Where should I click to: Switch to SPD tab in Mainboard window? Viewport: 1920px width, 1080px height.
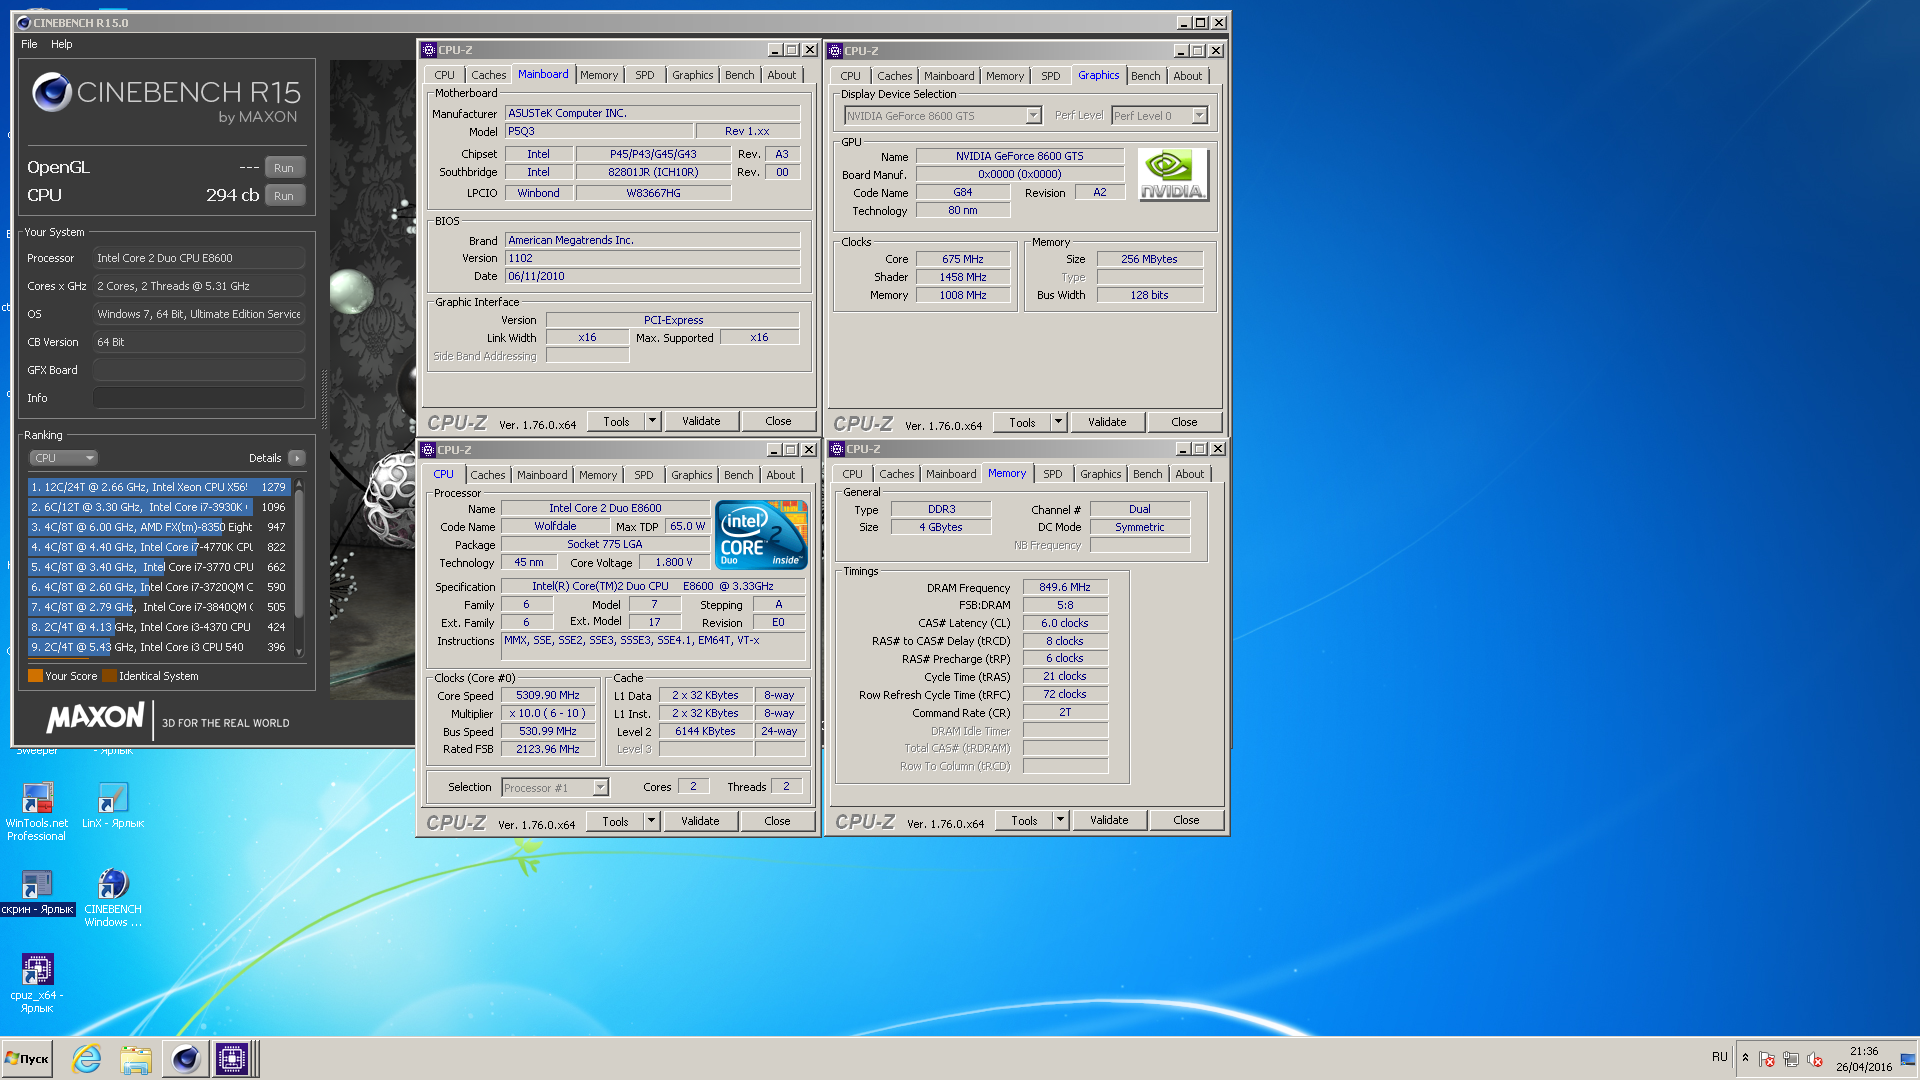tap(645, 75)
